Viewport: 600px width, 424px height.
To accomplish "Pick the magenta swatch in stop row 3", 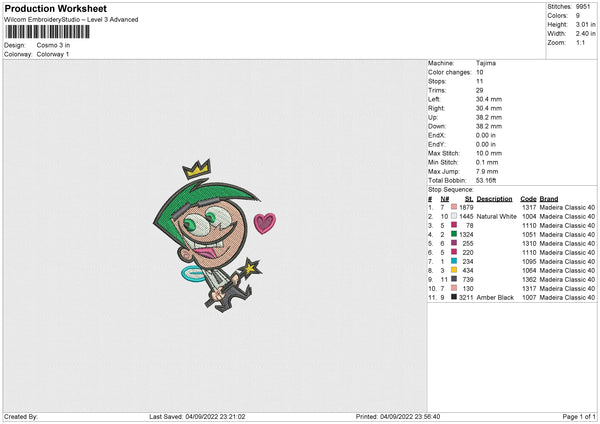I will click(454, 225).
